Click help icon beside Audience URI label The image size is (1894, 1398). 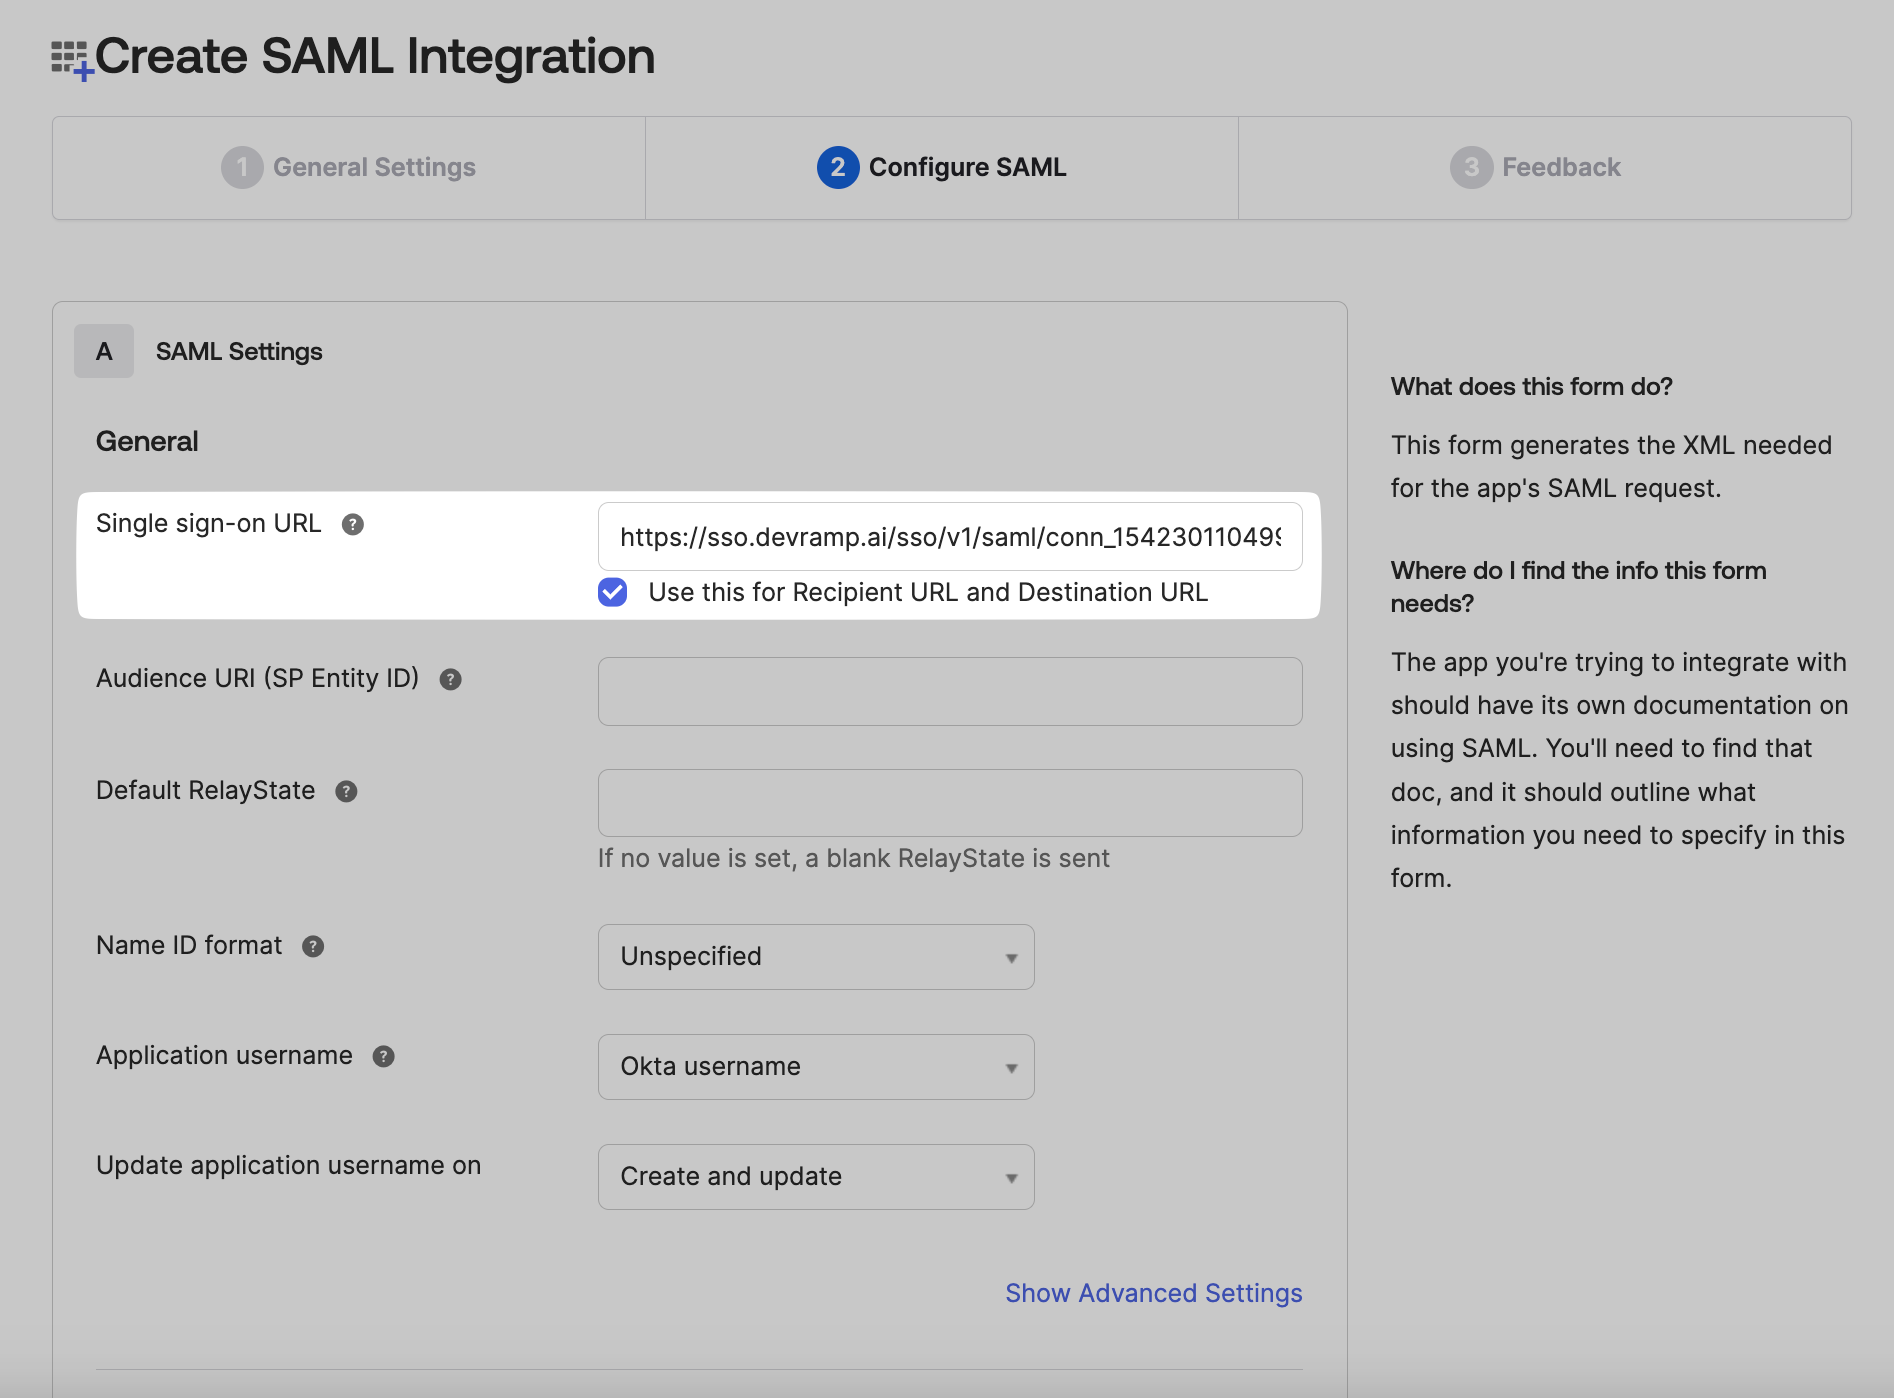point(451,680)
